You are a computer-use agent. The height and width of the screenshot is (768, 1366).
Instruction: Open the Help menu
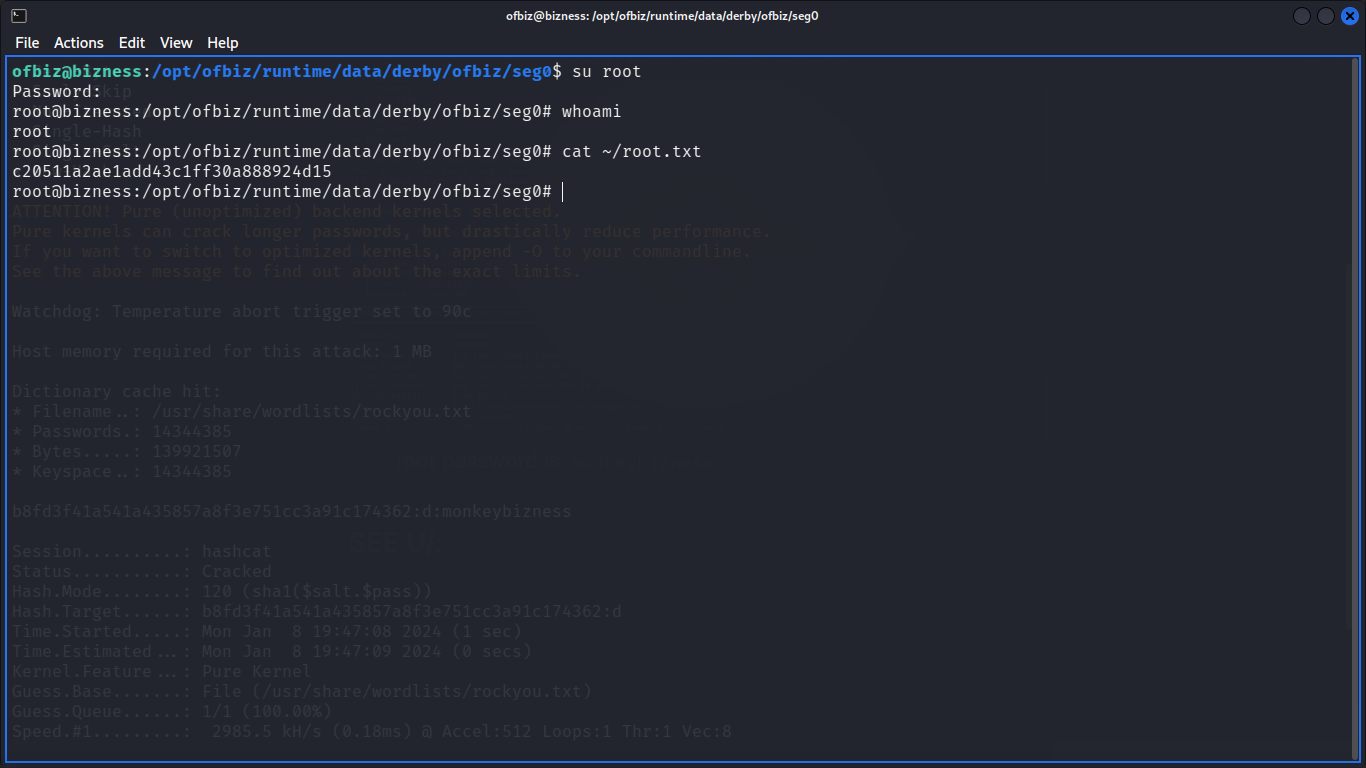click(x=223, y=43)
